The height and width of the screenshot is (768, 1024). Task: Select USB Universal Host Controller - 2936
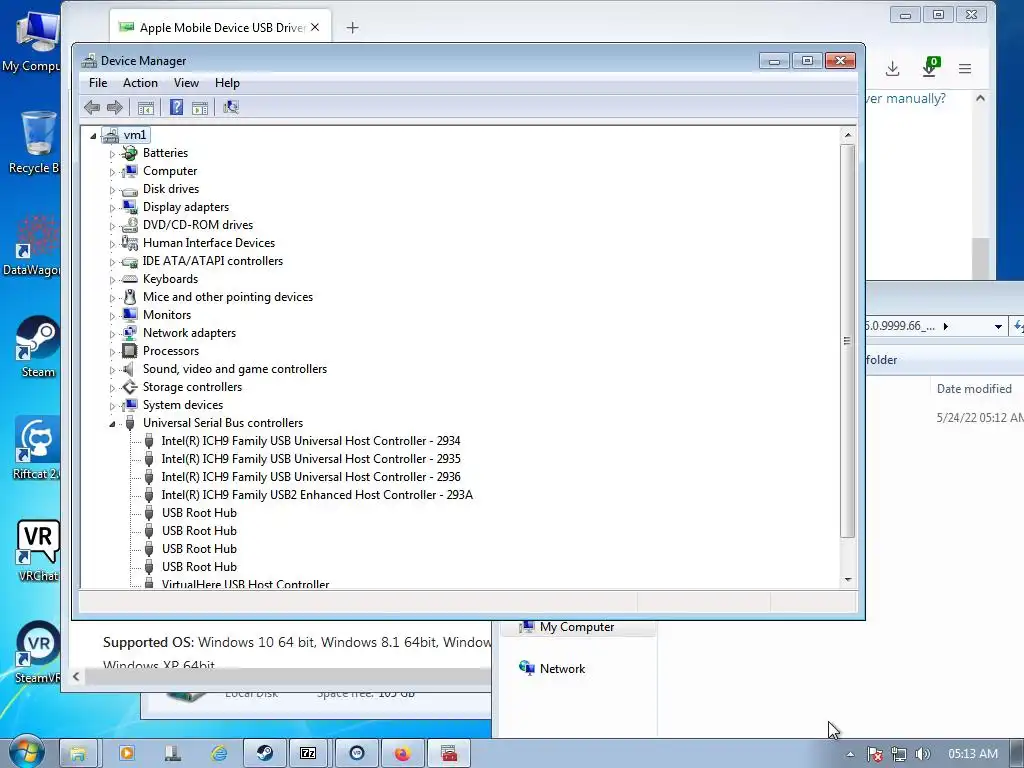coord(311,477)
